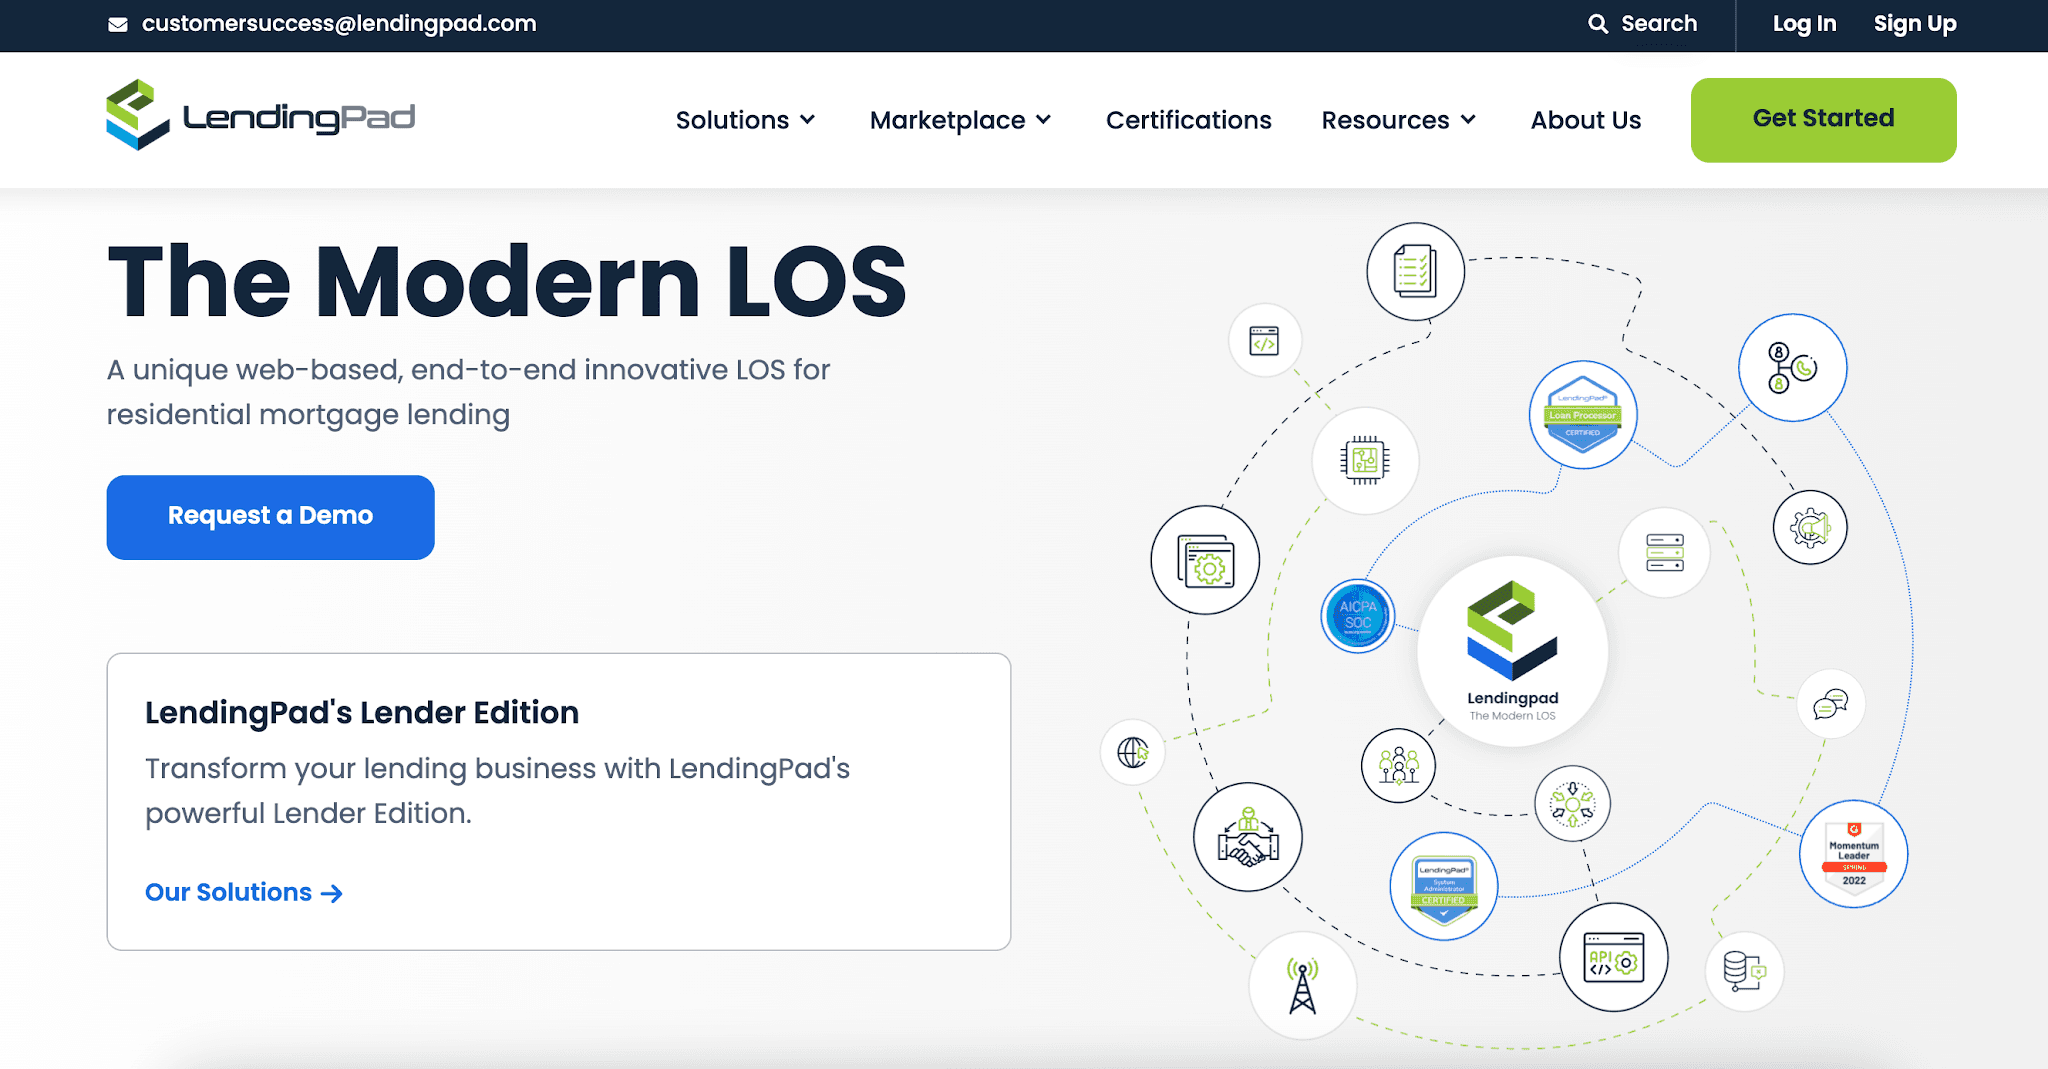Click the Get Started button
2048x1069 pixels.
(x=1823, y=120)
